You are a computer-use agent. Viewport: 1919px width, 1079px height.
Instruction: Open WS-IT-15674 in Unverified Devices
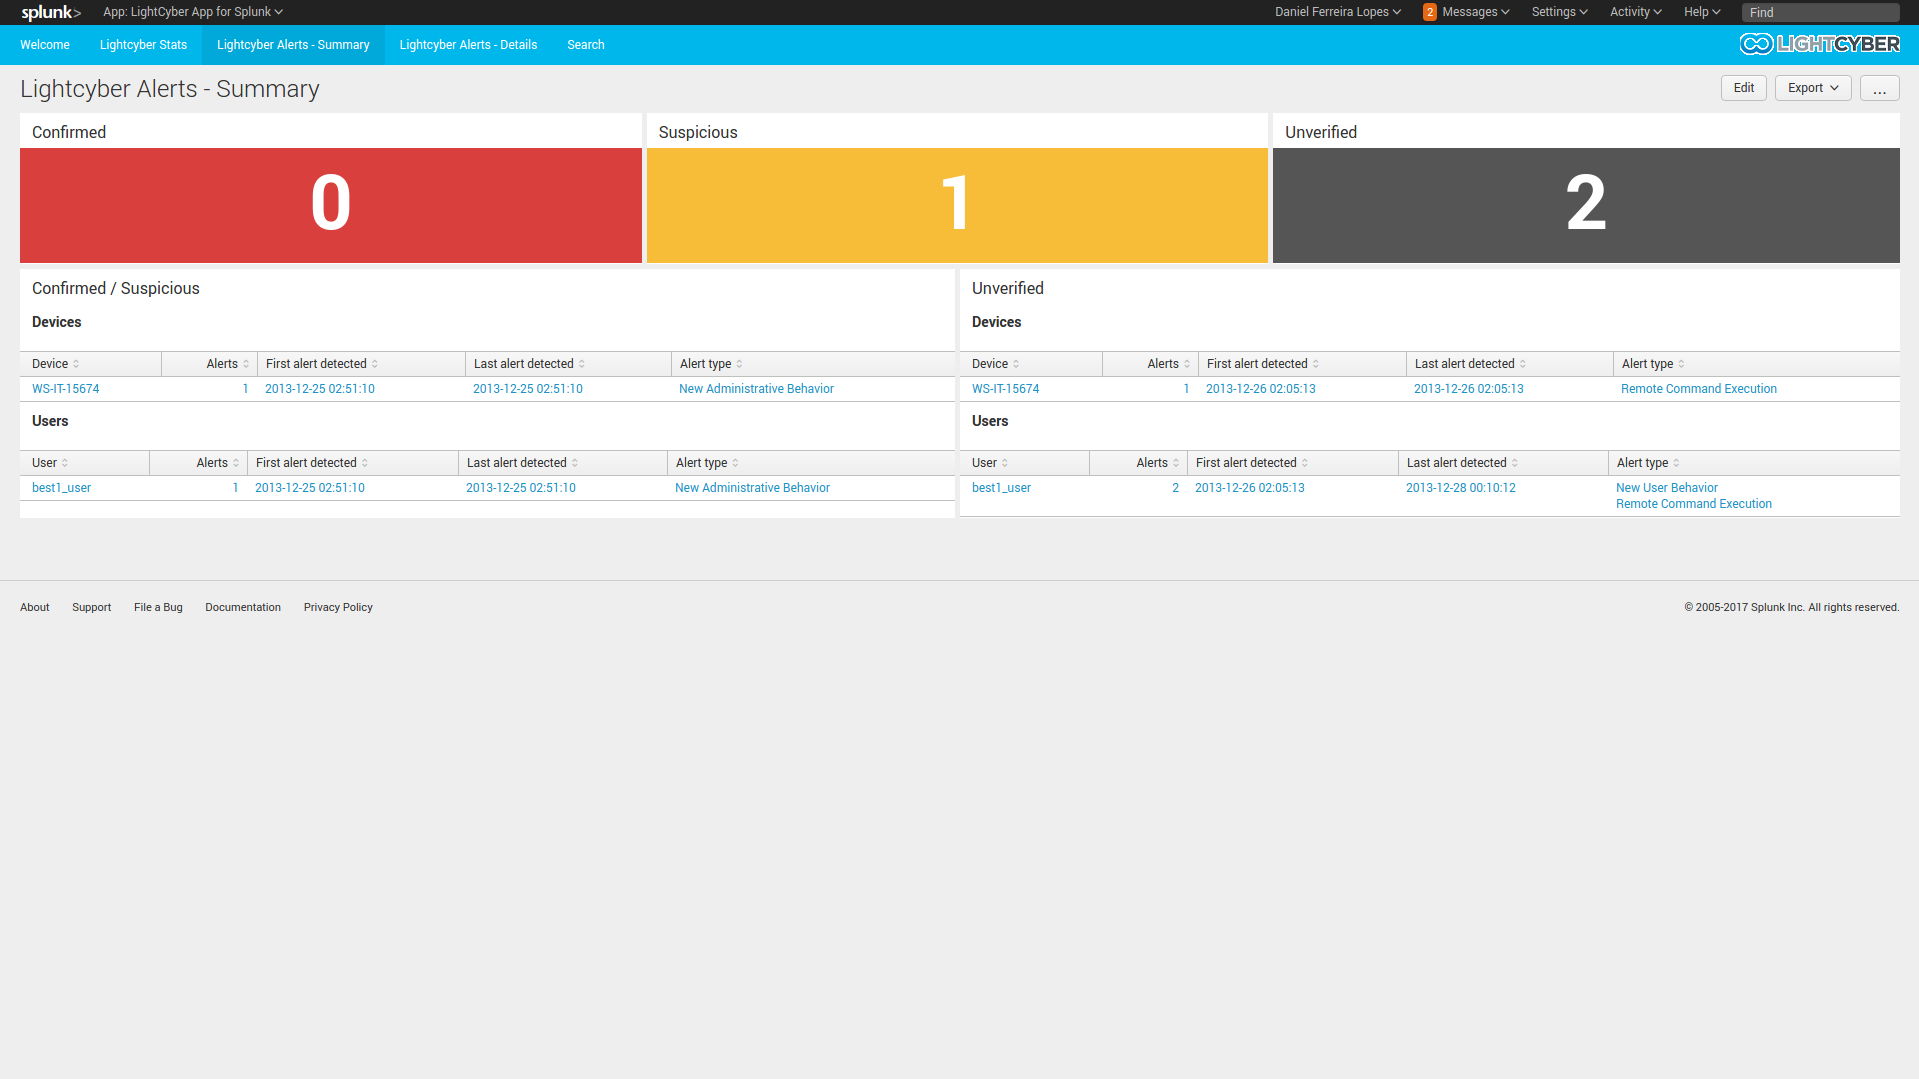point(1005,389)
